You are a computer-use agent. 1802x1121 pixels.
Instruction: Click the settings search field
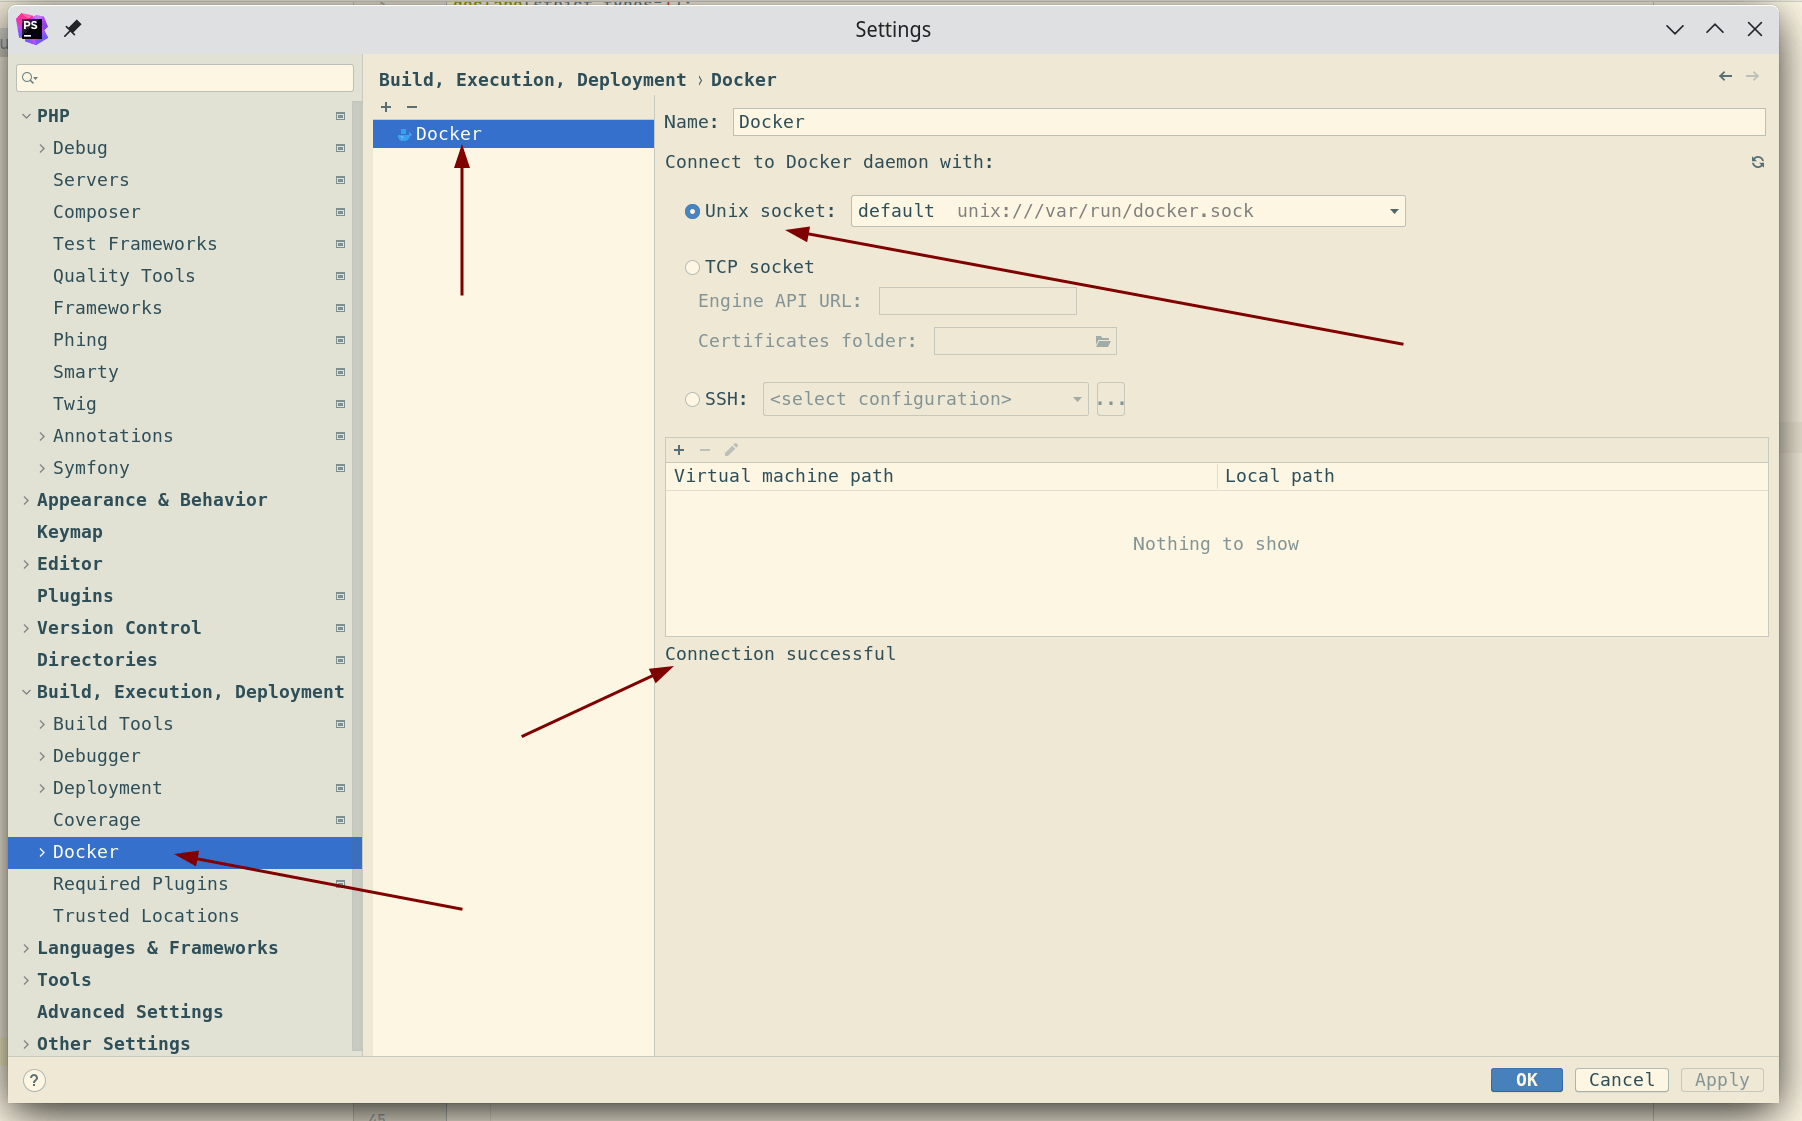click(x=184, y=77)
